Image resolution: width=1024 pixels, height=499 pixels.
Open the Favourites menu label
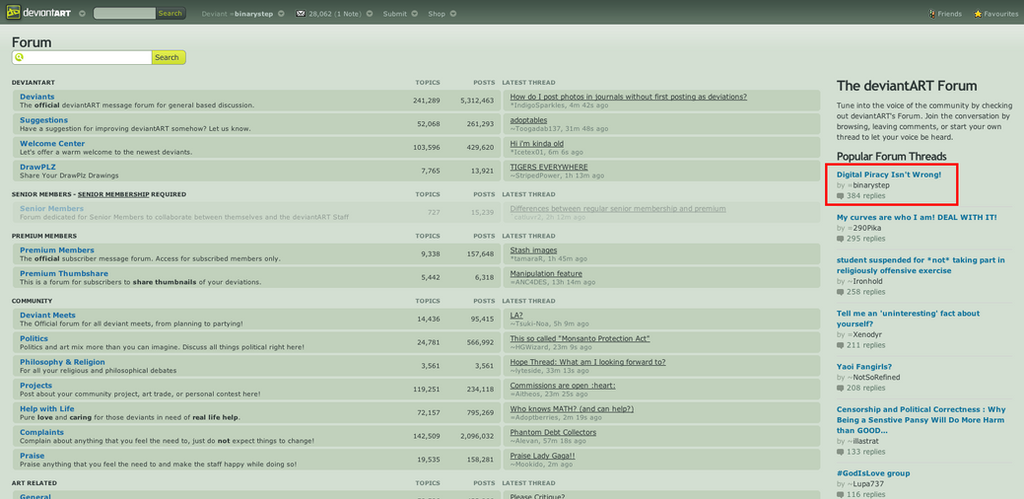coord(1000,14)
